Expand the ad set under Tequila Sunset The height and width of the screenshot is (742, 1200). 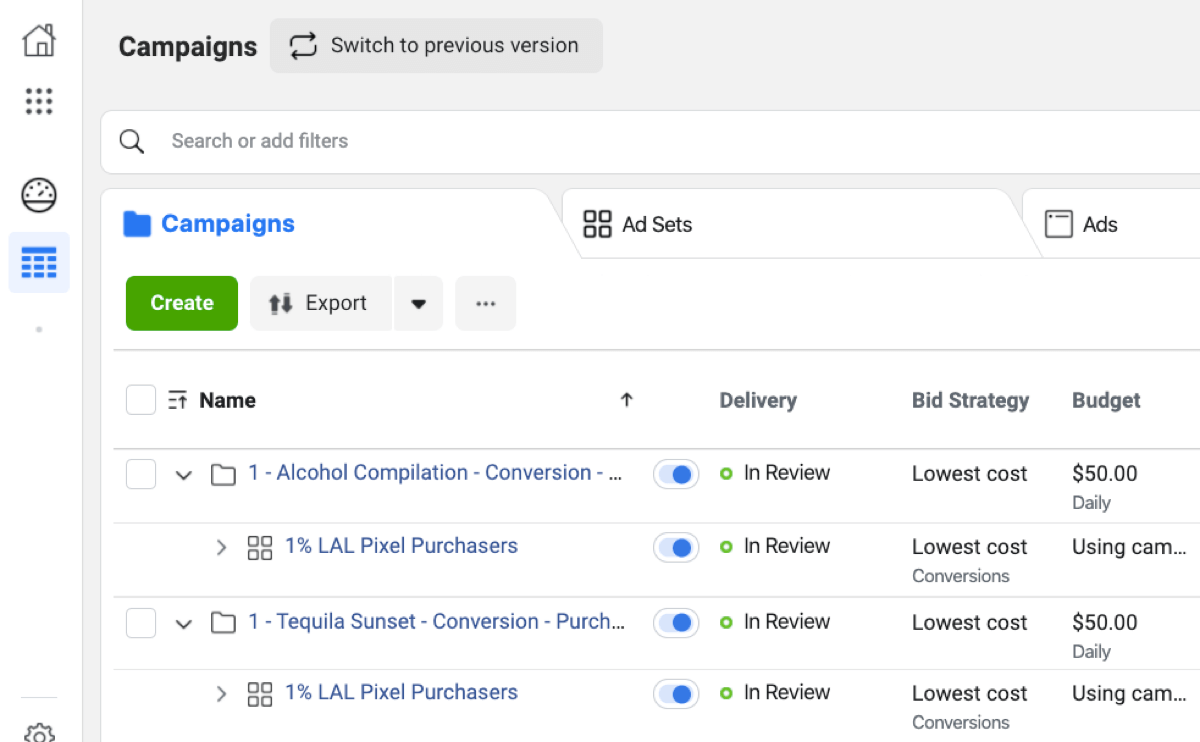coord(222,693)
